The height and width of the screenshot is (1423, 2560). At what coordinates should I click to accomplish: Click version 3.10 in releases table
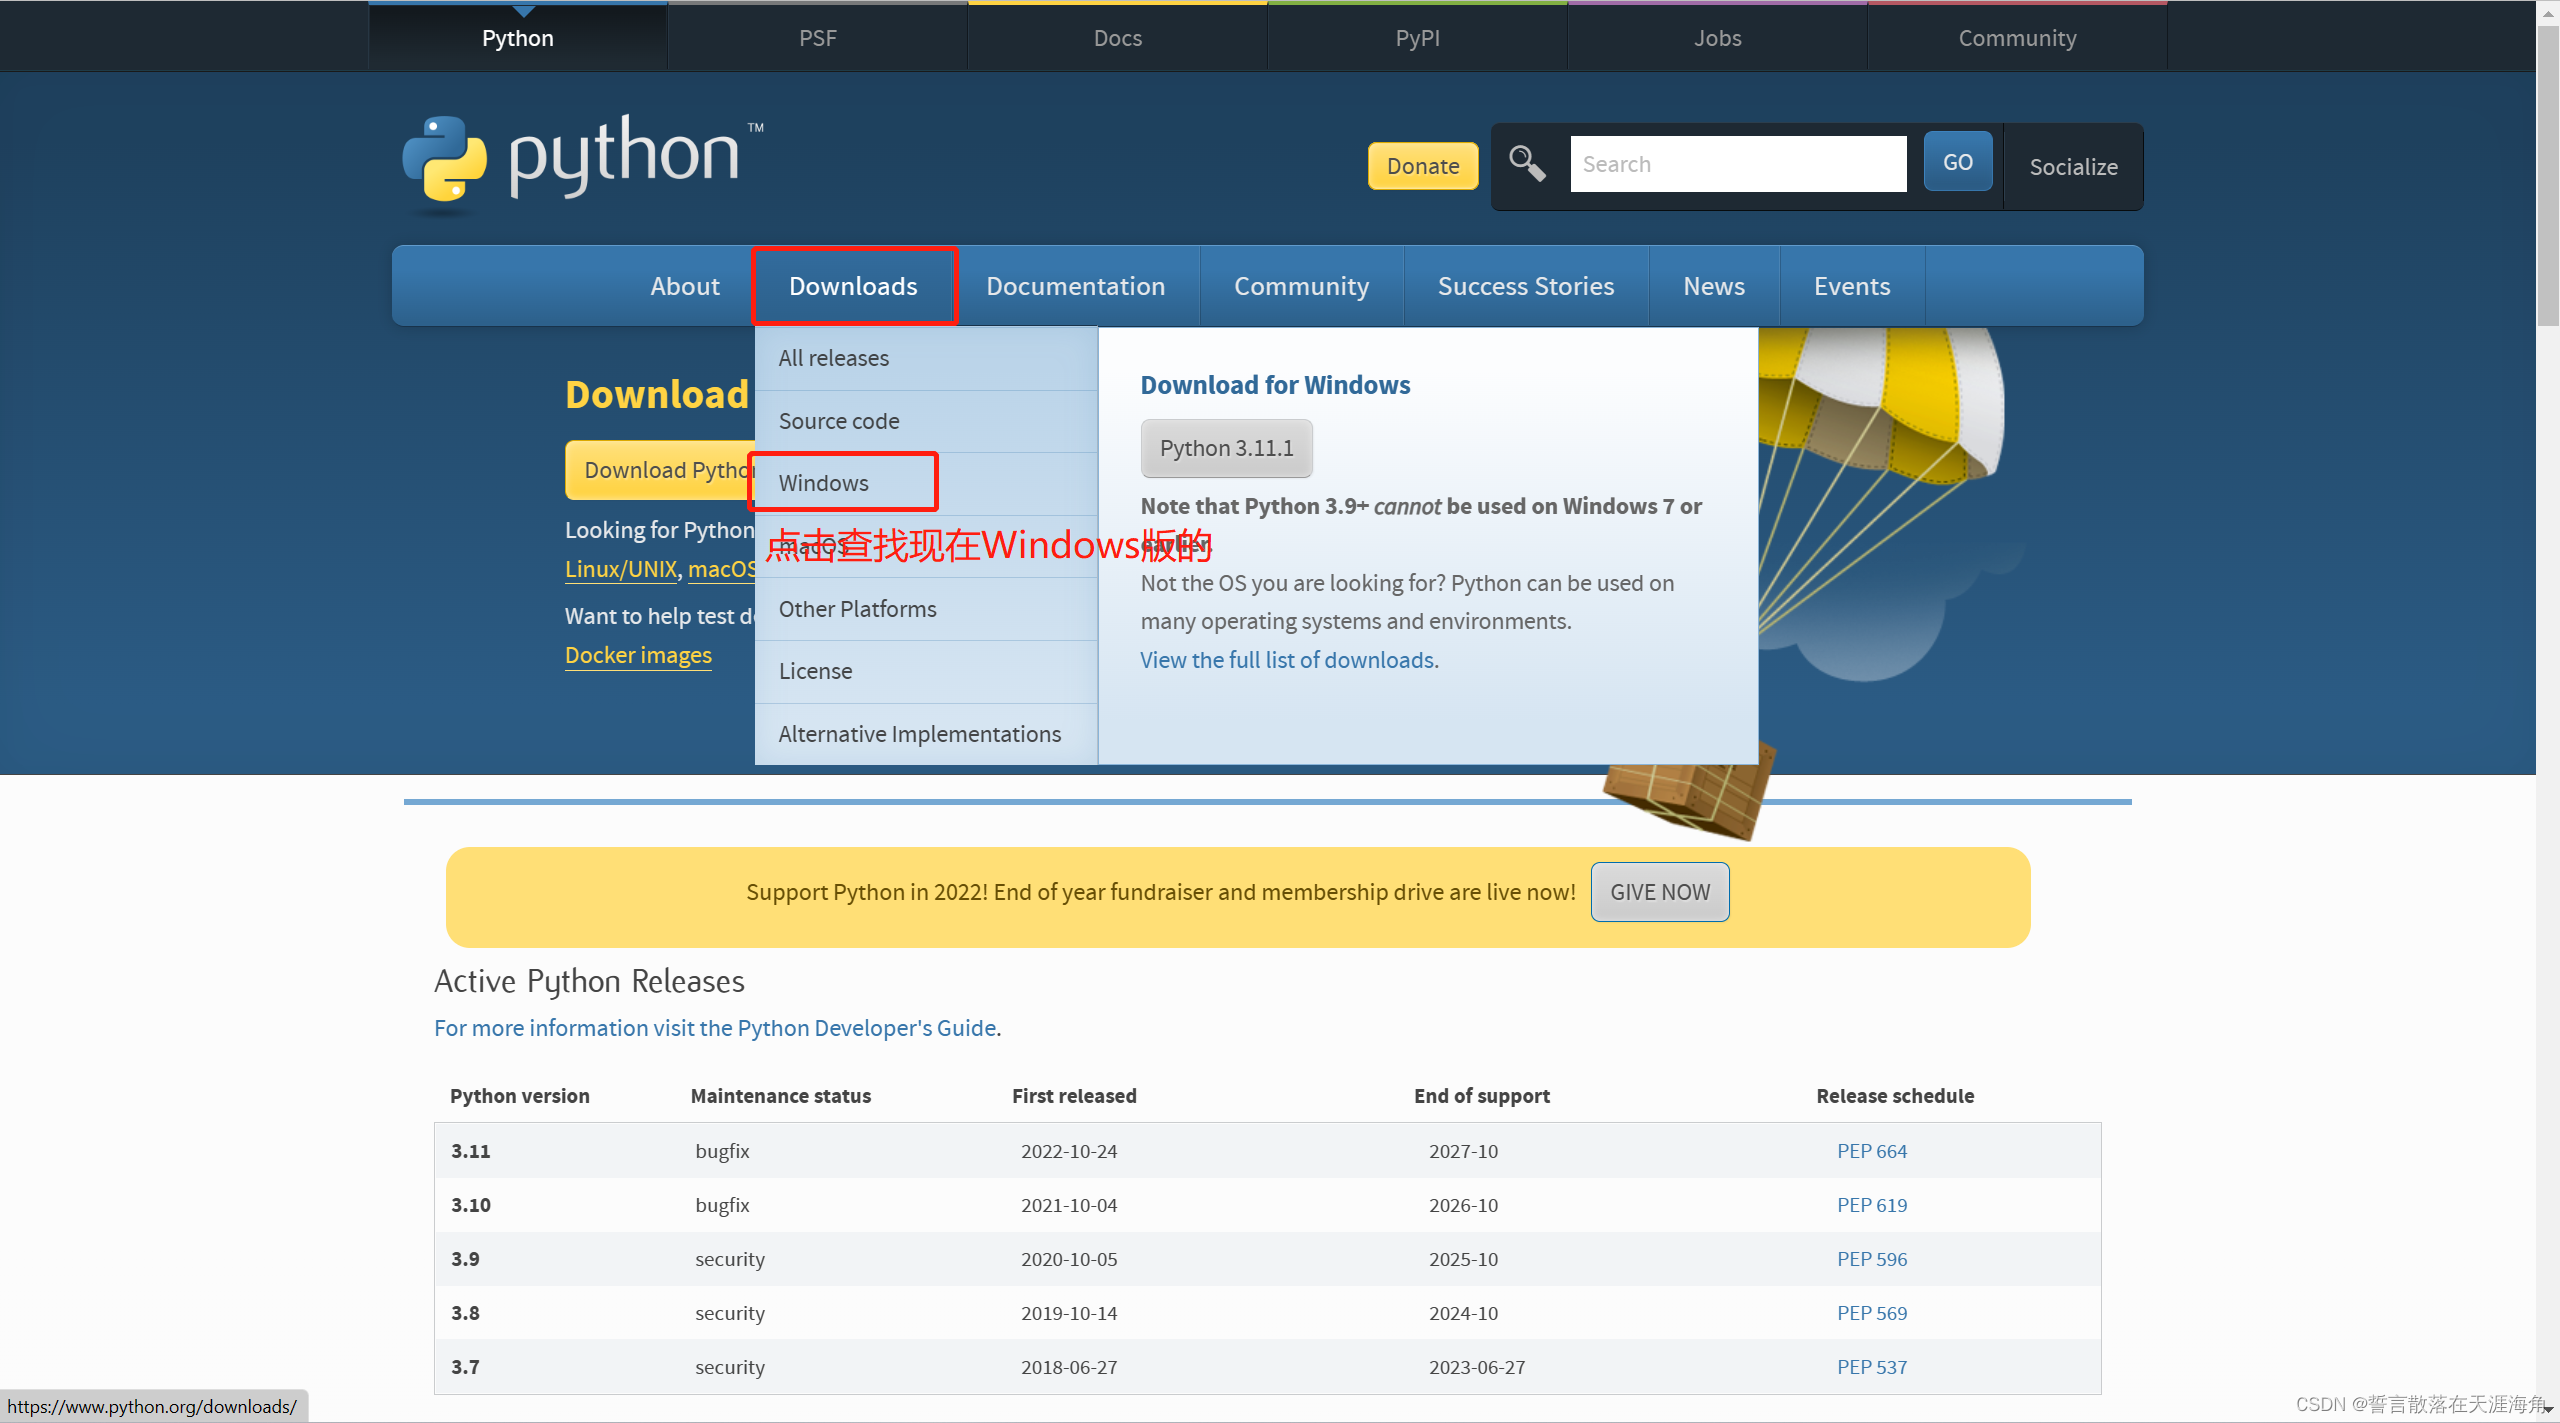pyautogui.click(x=470, y=1205)
